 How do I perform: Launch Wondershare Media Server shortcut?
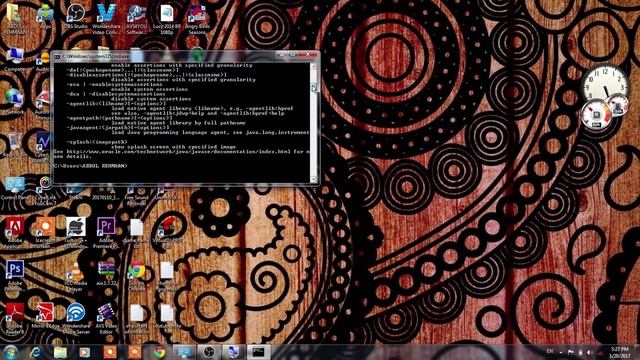click(x=76, y=319)
